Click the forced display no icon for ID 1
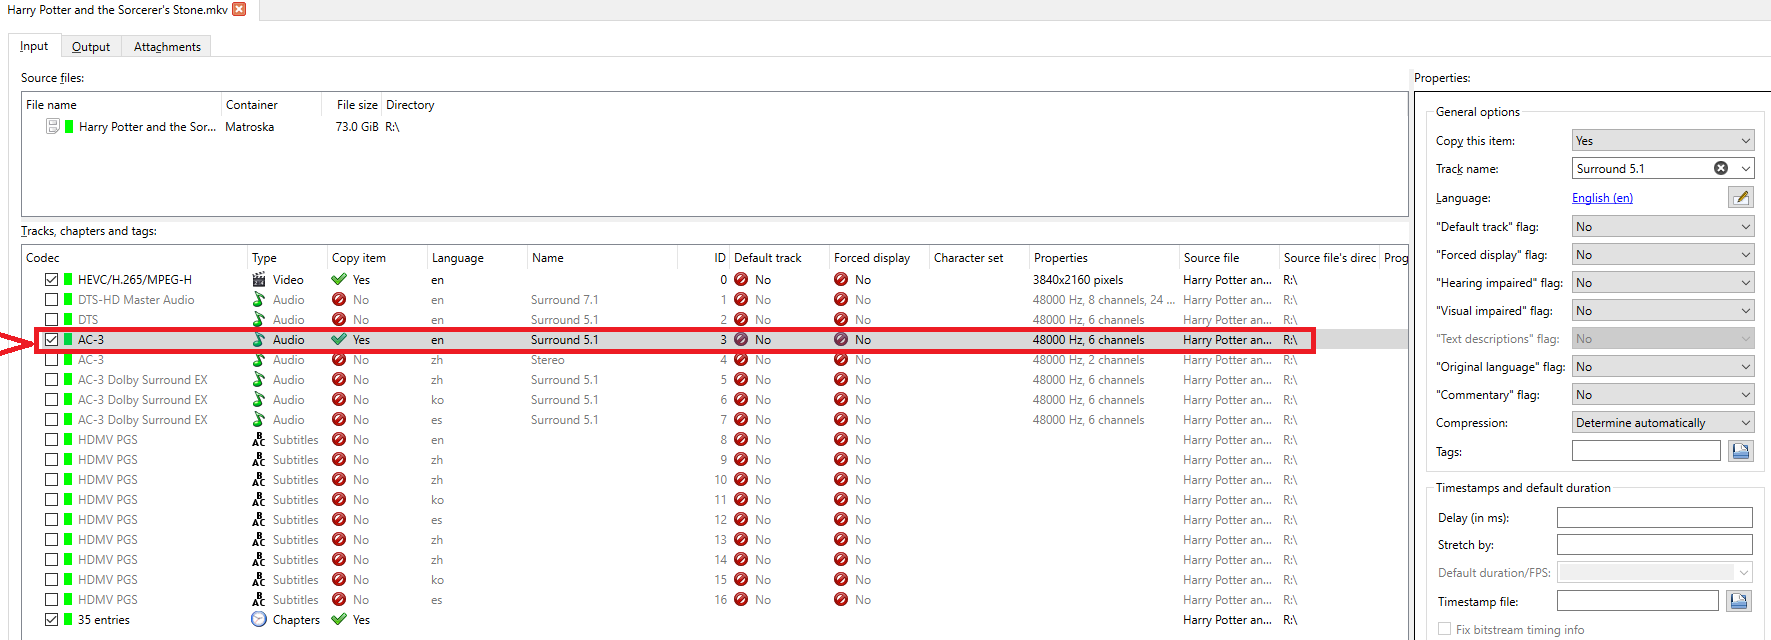 [841, 300]
